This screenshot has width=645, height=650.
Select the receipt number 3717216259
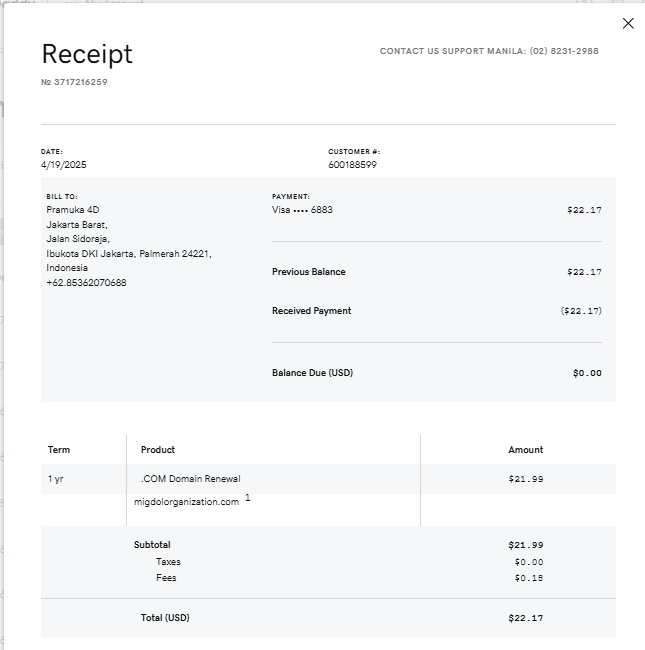(x=79, y=82)
